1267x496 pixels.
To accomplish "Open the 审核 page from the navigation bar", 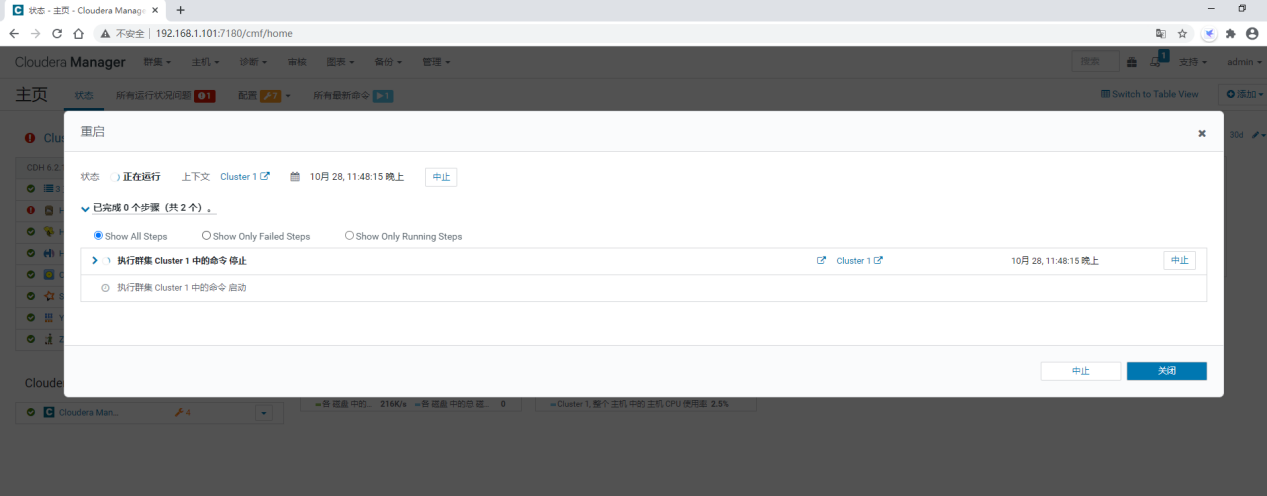I will pos(297,62).
